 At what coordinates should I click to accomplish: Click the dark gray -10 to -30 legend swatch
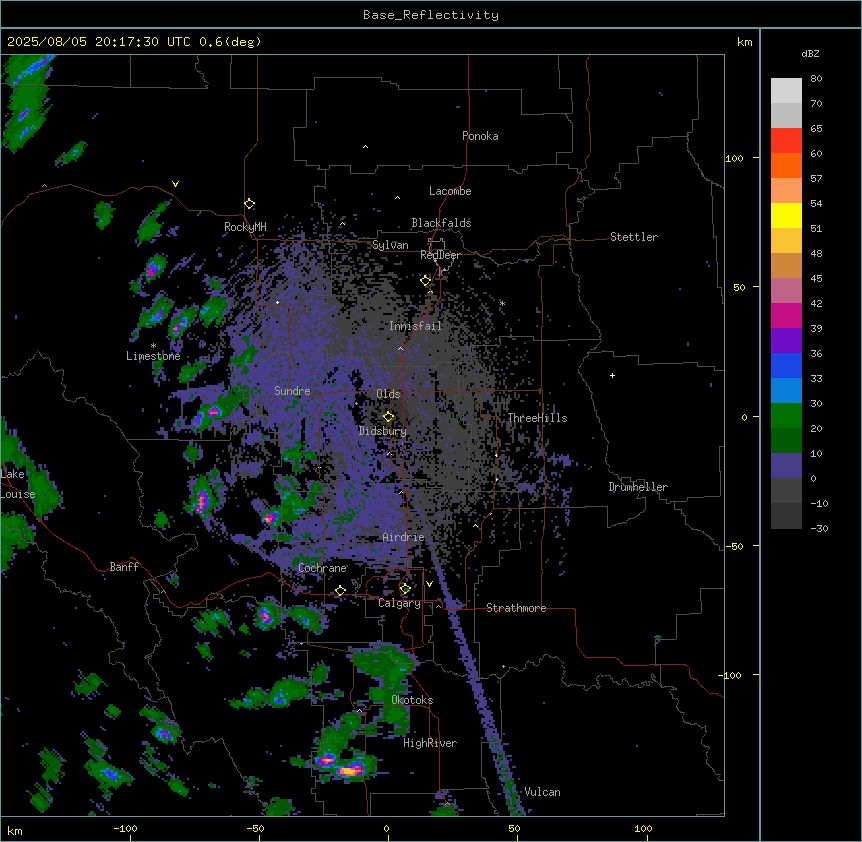(x=786, y=516)
